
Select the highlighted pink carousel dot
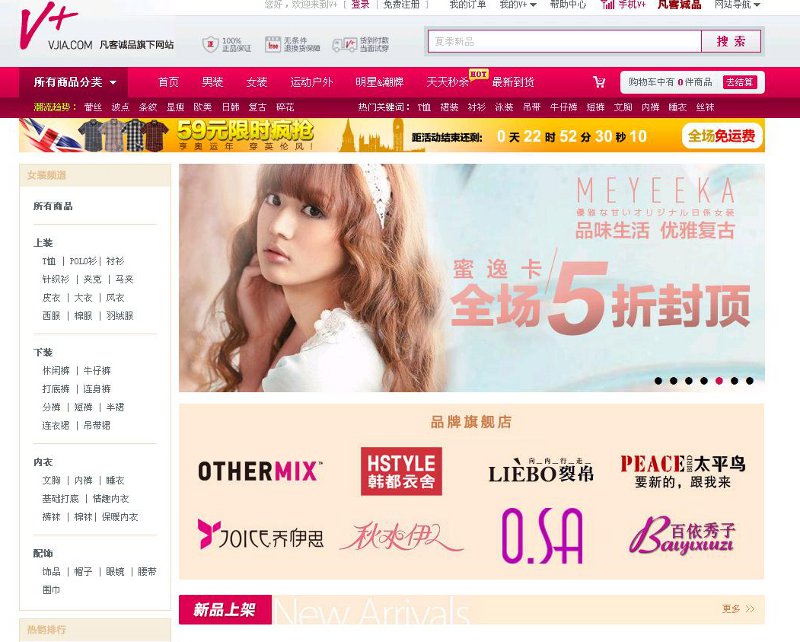tap(719, 381)
